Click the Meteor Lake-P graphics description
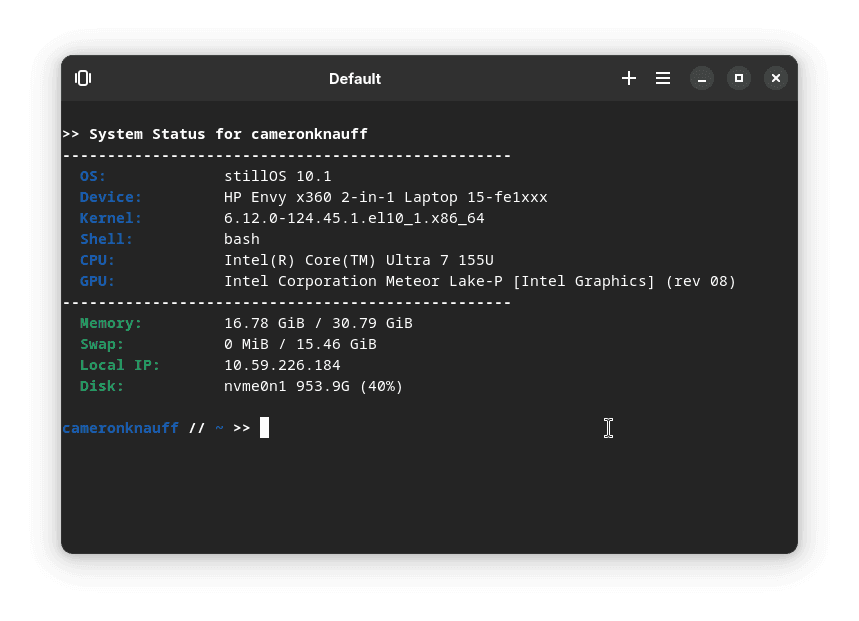The image size is (859, 621). pos(480,281)
